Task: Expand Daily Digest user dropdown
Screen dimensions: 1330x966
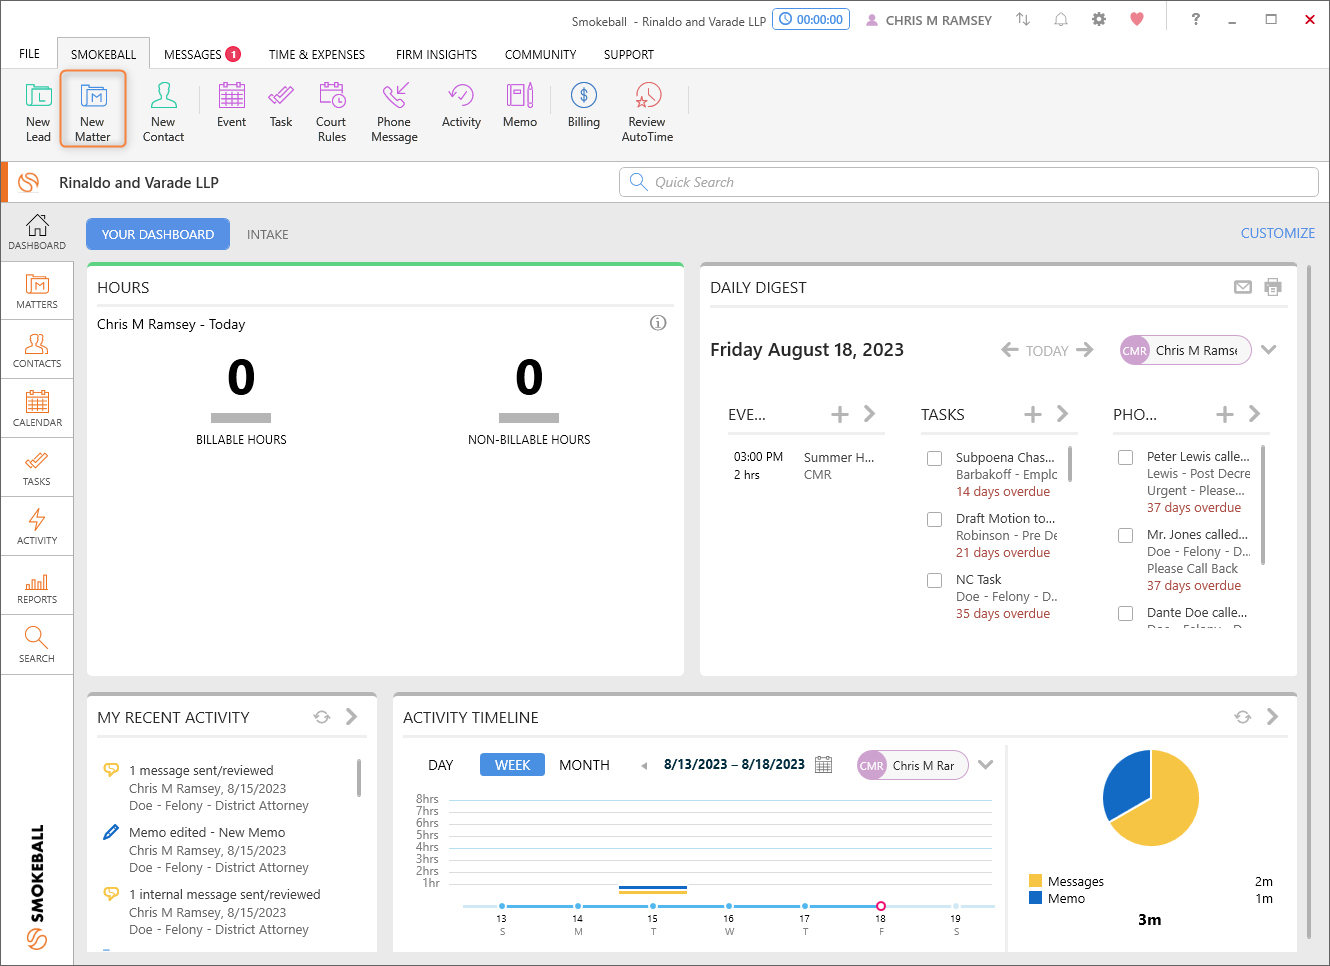Action: pos(1269,350)
